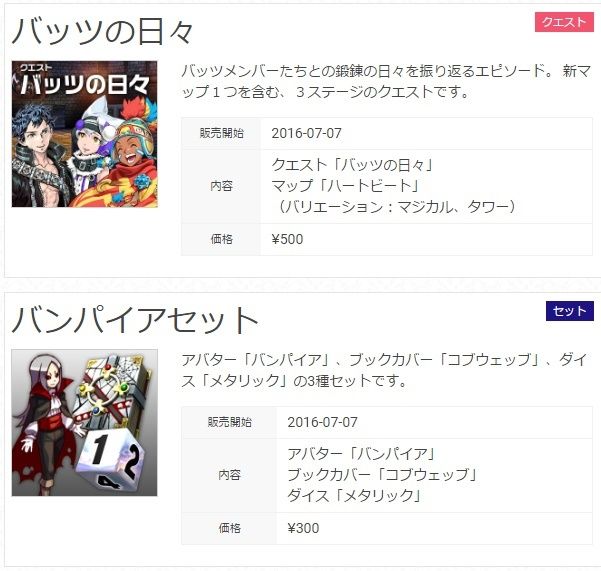Click the 2016-07-07 date in バンパイアセット table

322,422
